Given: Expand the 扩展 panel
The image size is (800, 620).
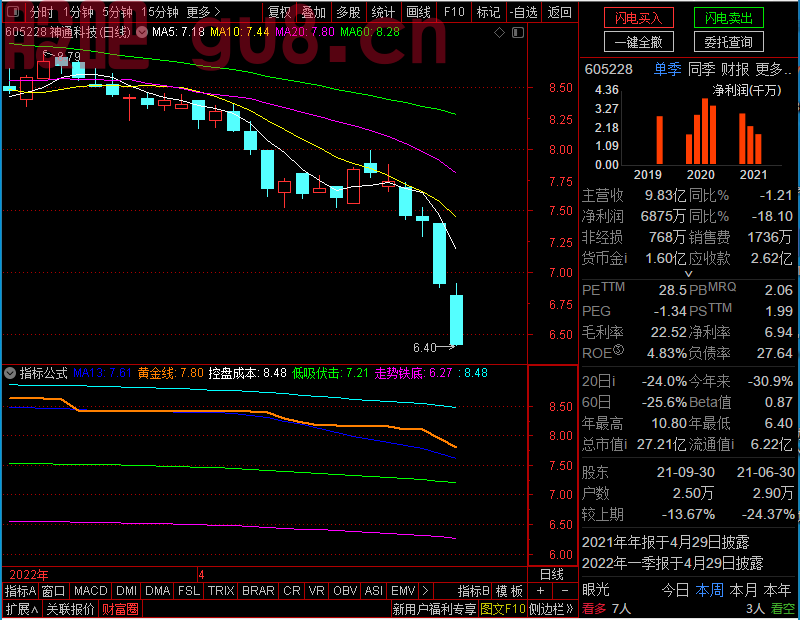Looking at the screenshot, I should 22,609.
